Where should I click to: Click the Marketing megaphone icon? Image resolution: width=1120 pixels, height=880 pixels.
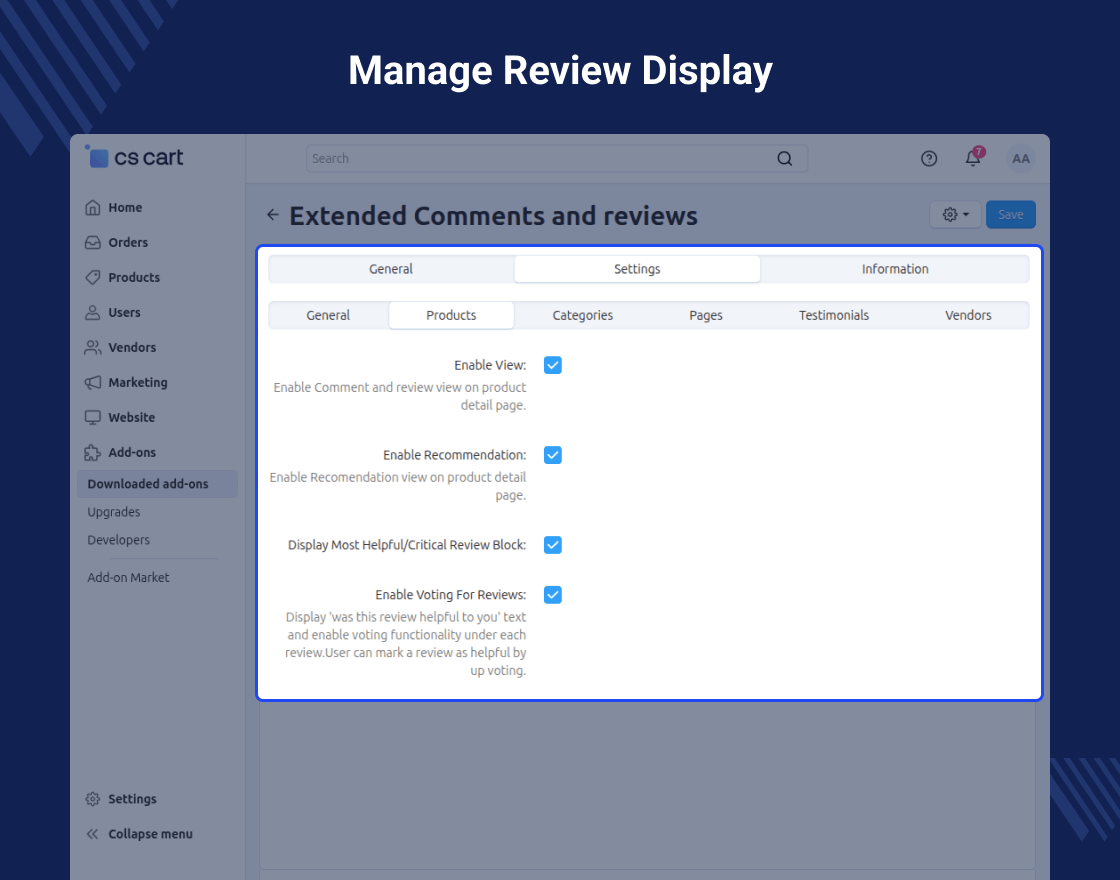tap(93, 382)
